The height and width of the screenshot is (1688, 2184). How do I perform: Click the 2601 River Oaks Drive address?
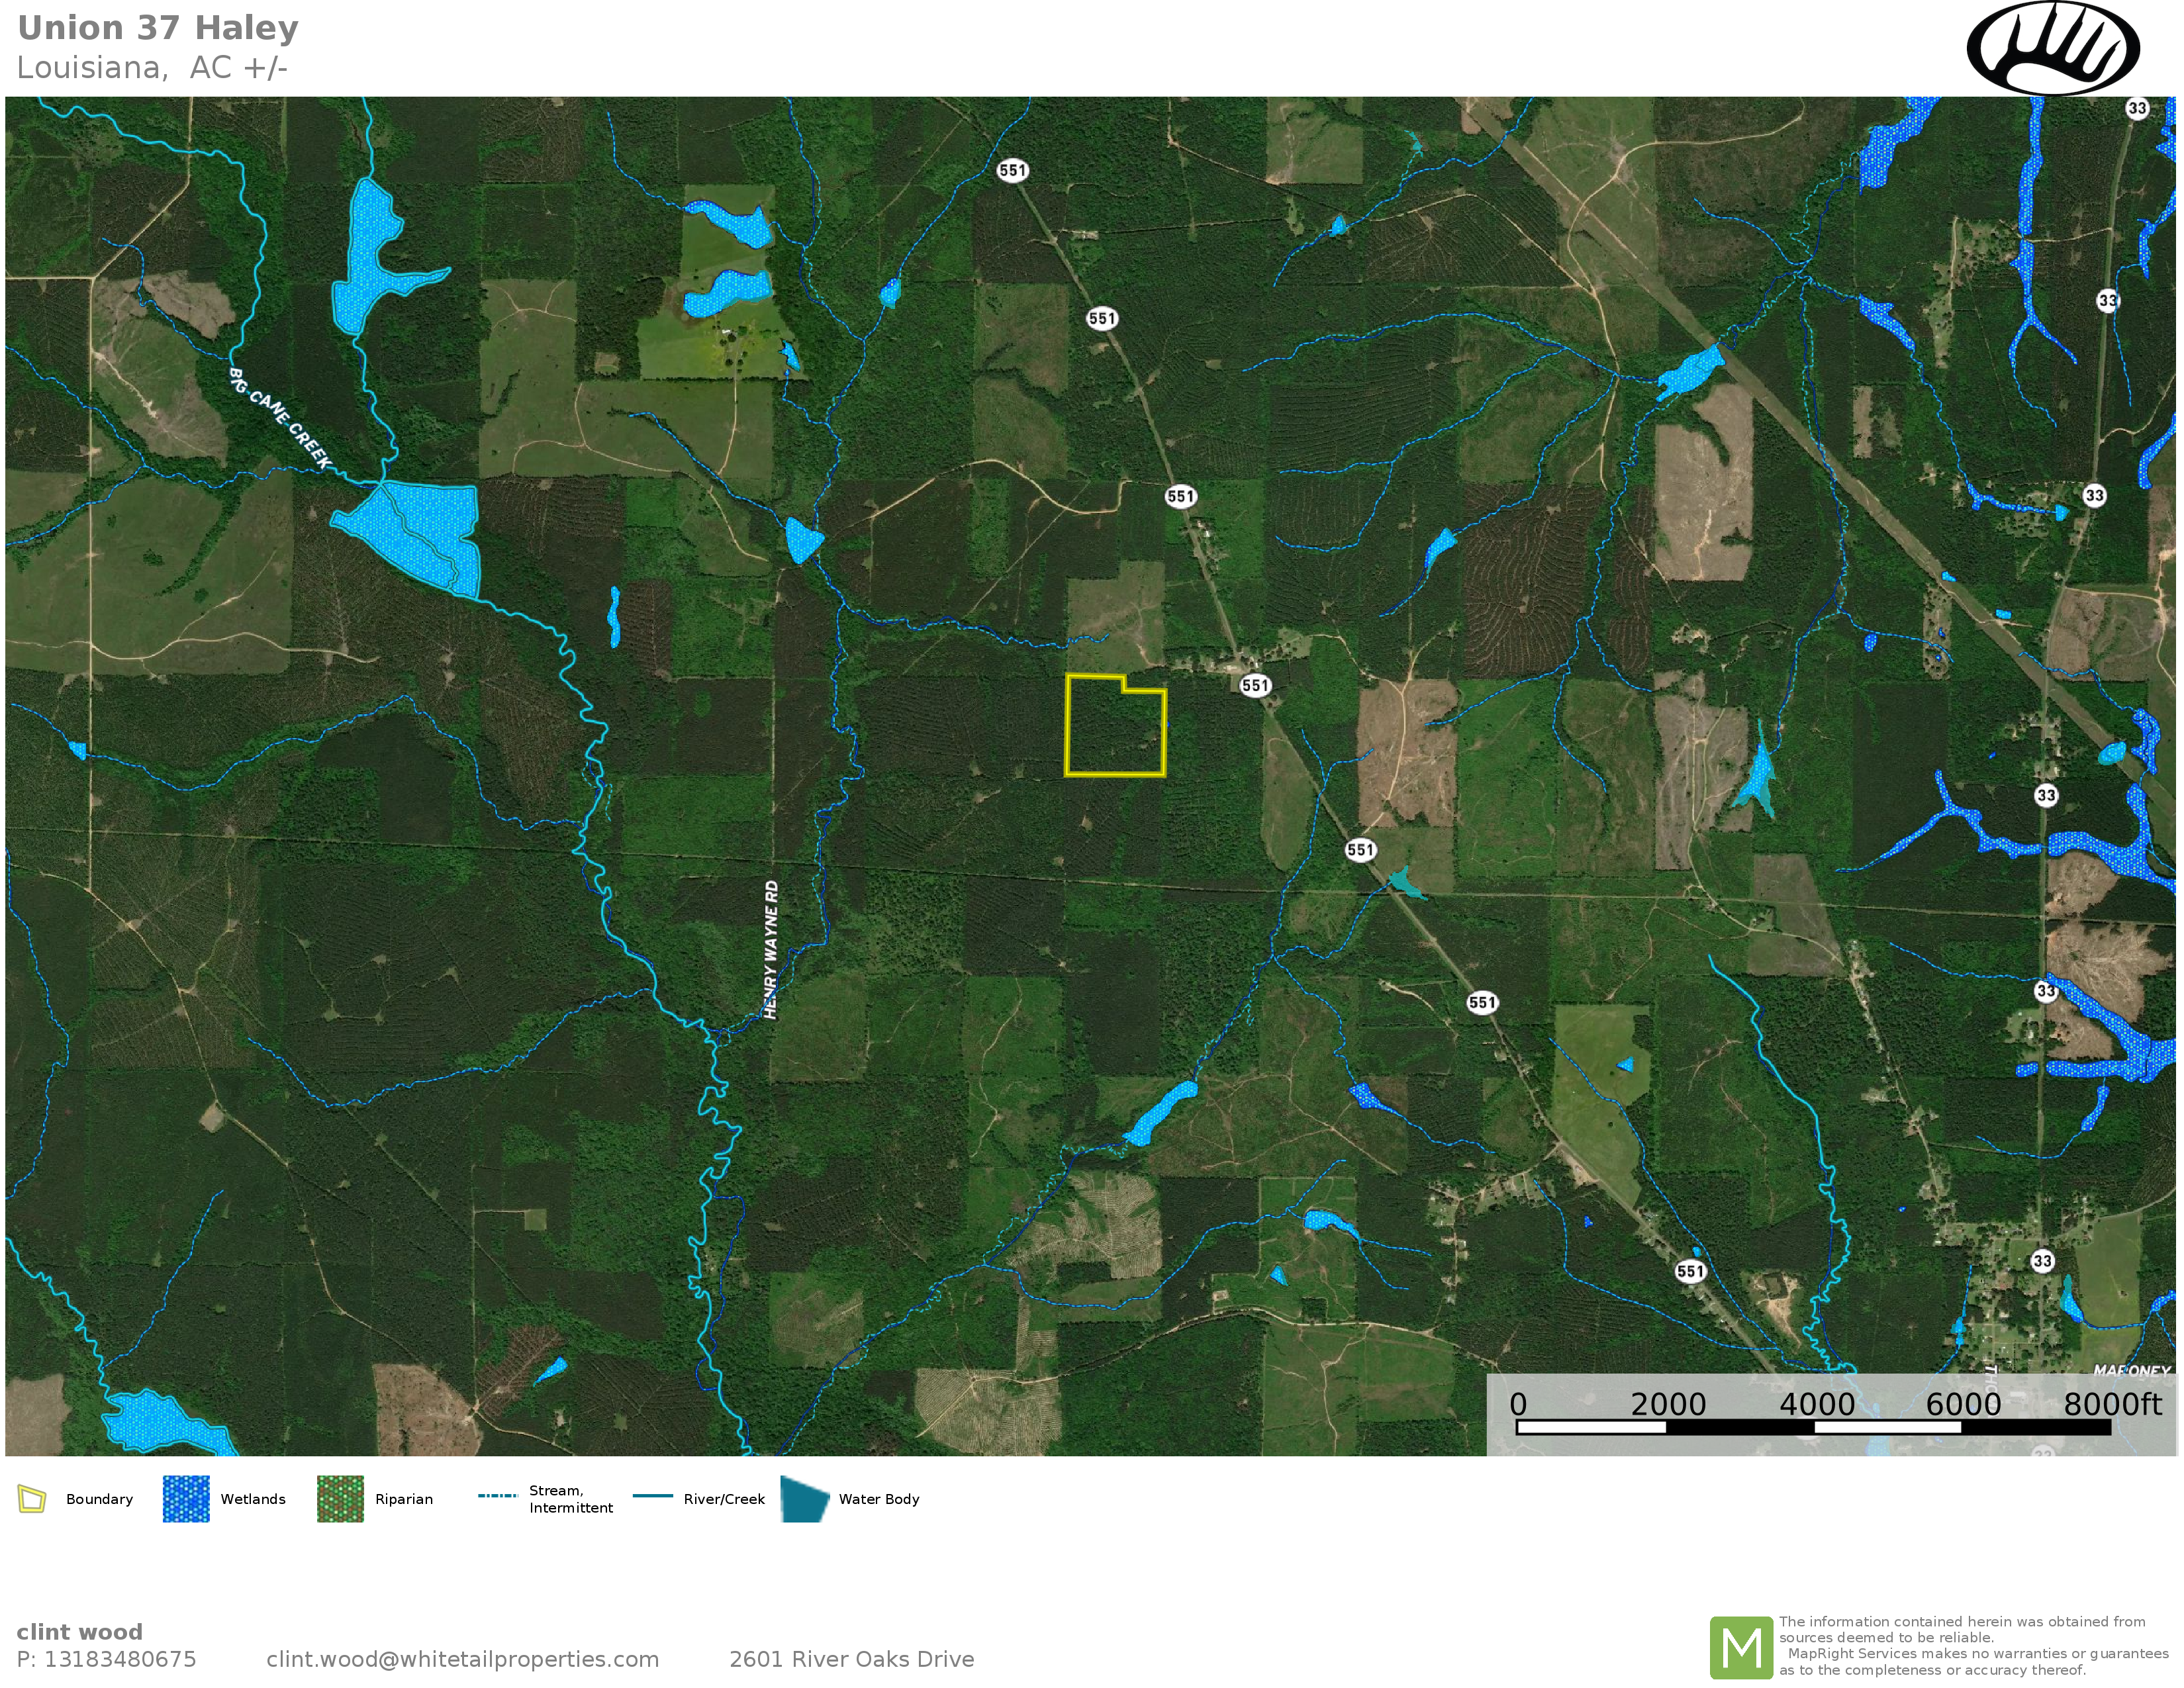851,1659
